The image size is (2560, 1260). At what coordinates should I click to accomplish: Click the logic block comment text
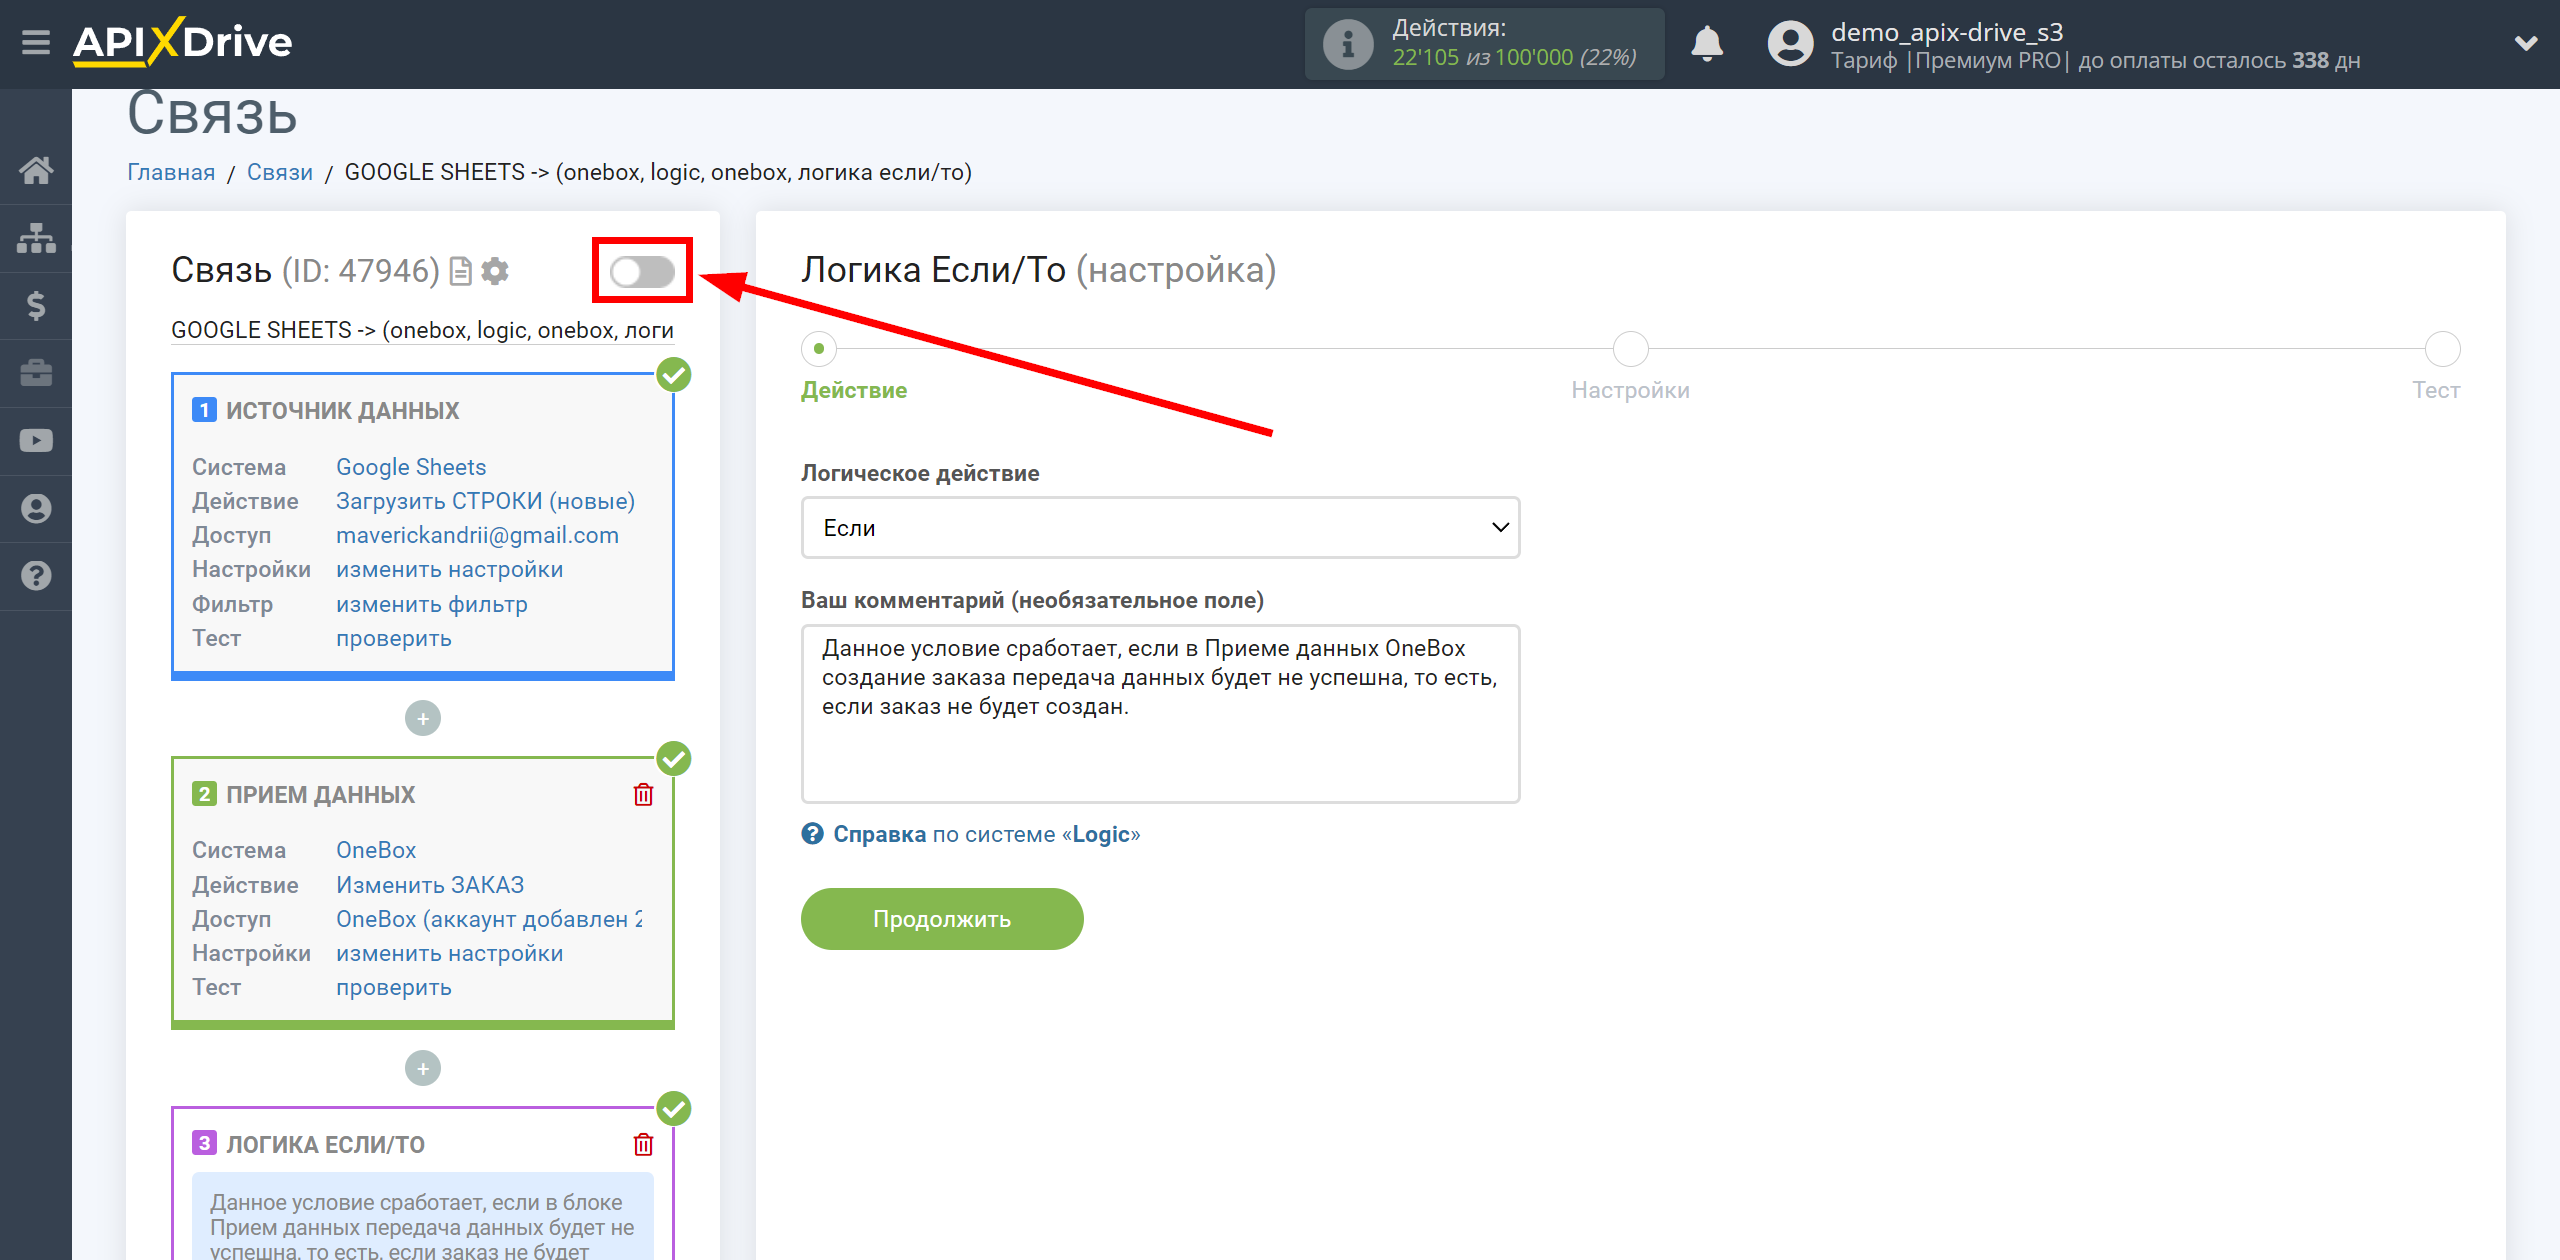pyautogui.click(x=422, y=1226)
